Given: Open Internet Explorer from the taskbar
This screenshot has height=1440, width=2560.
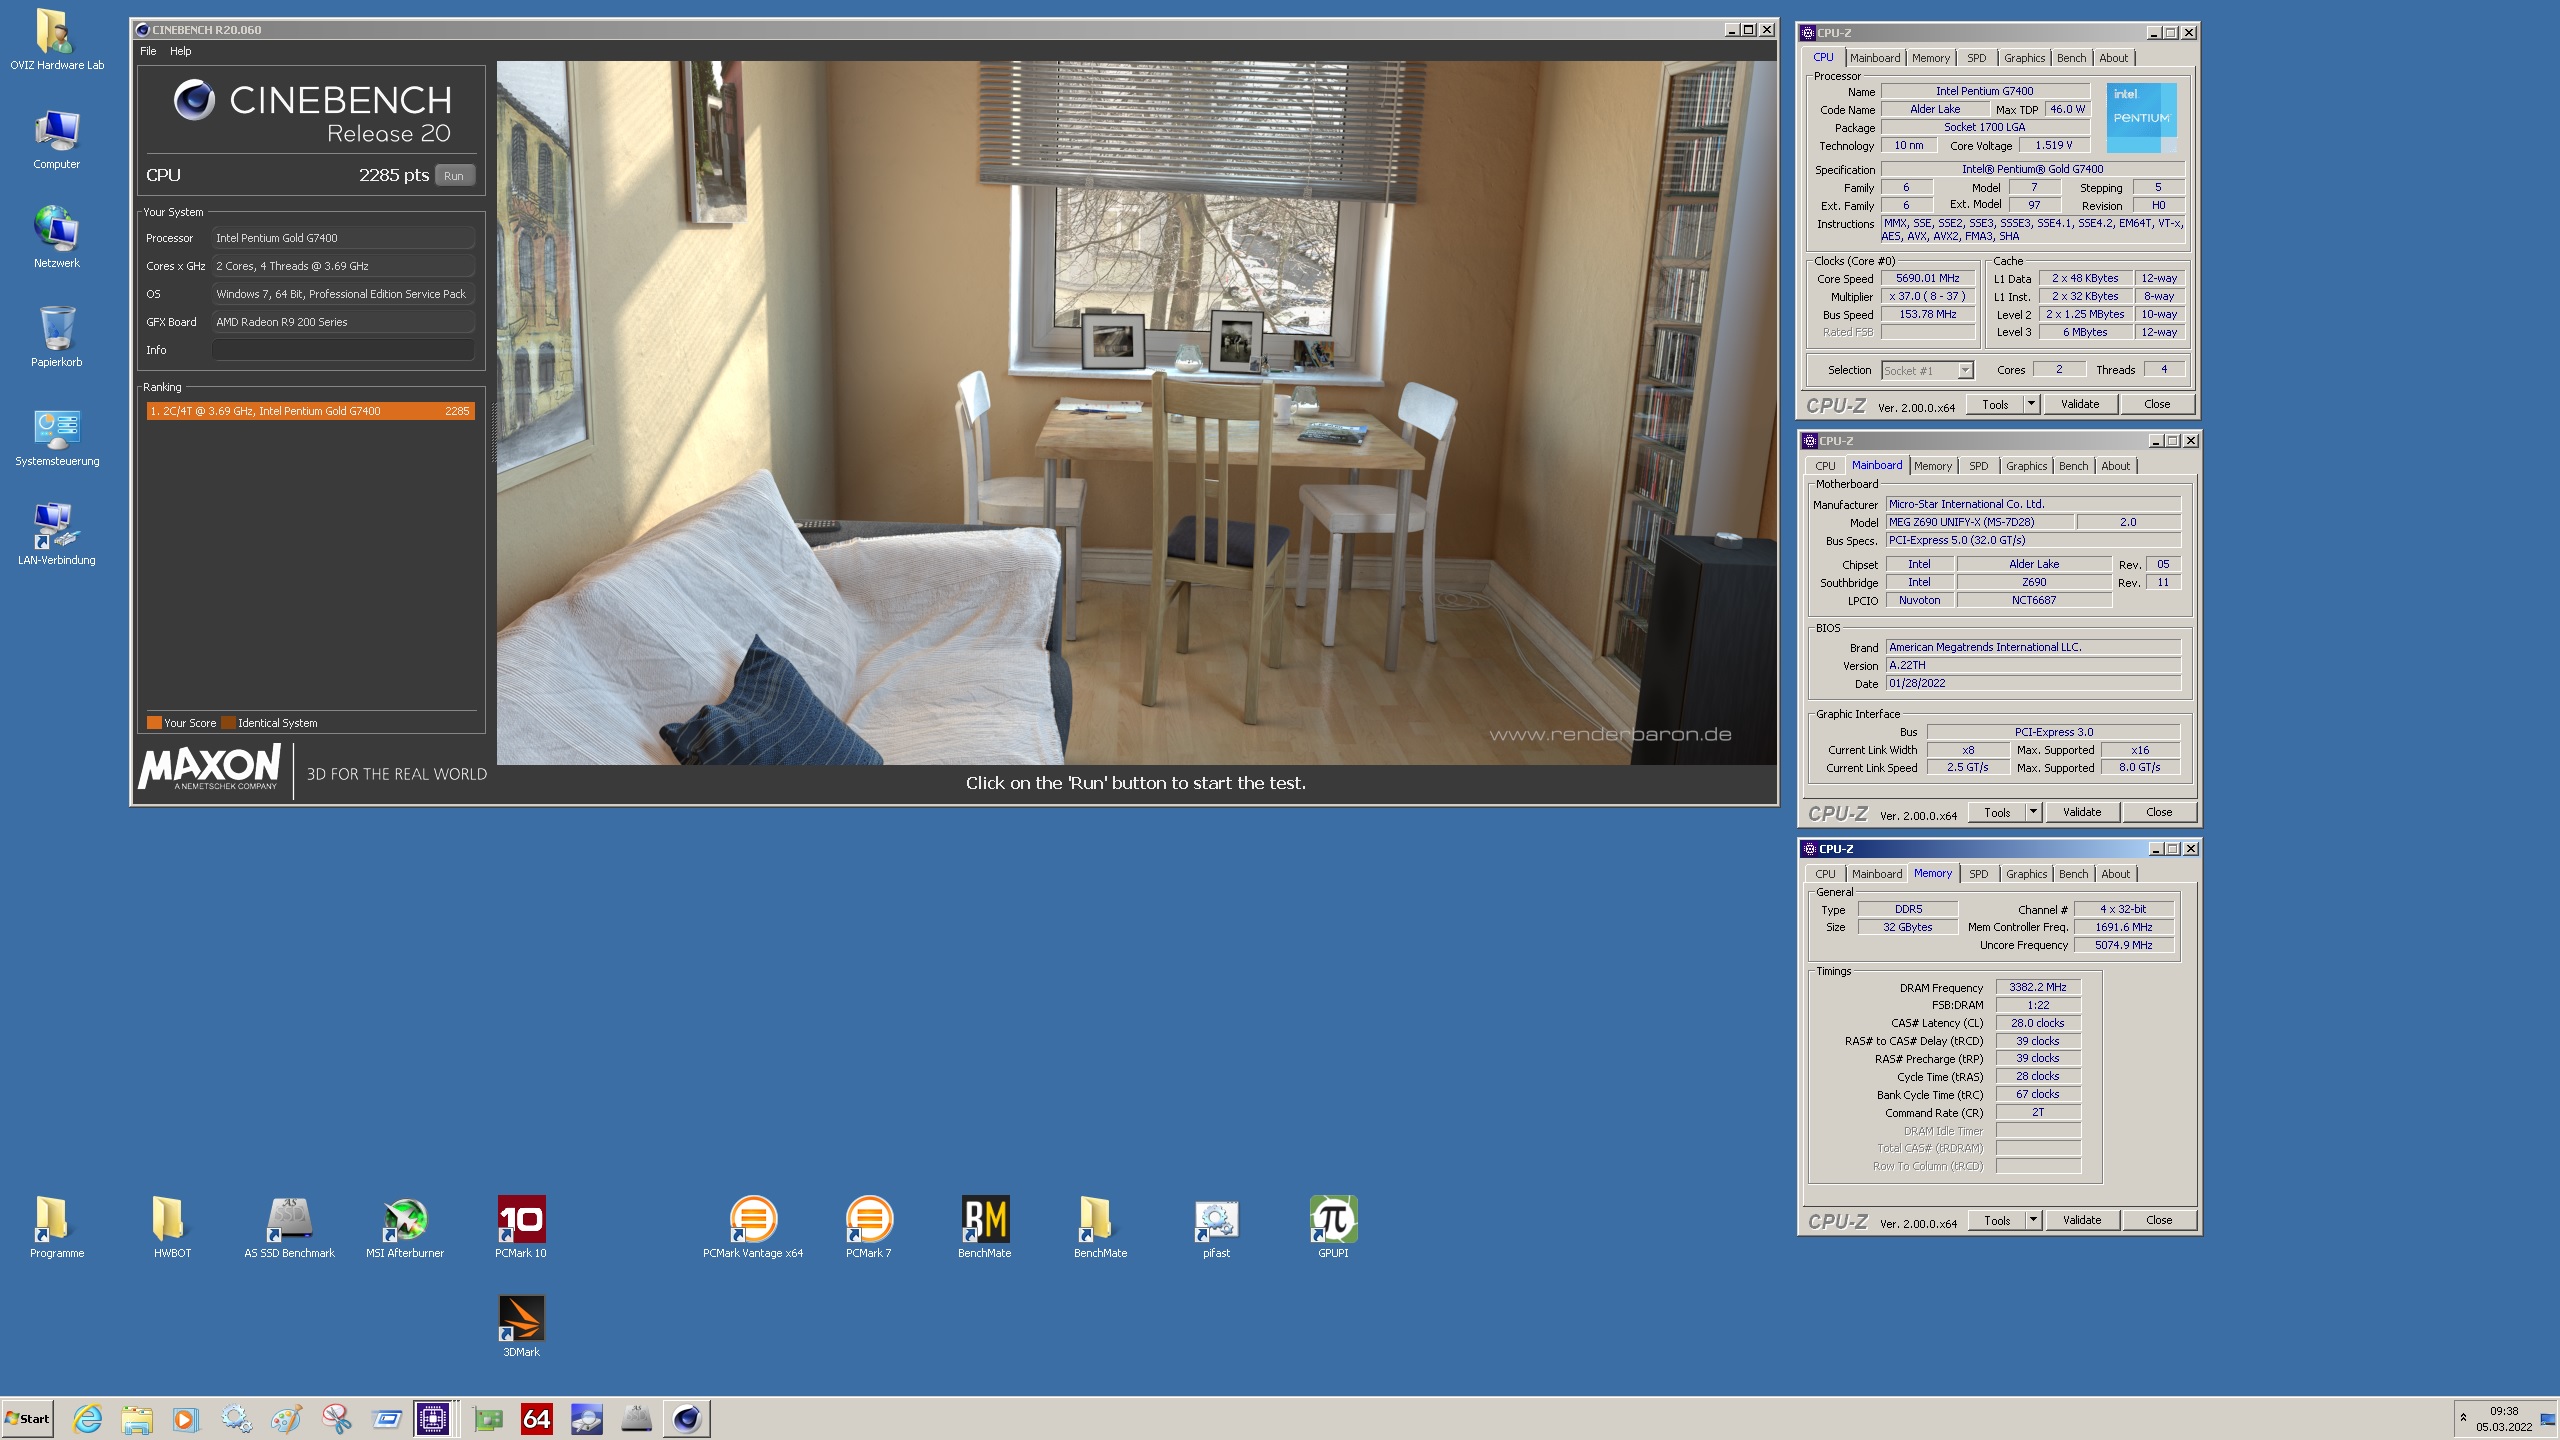Looking at the screenshot, I should pos(88,1419).
